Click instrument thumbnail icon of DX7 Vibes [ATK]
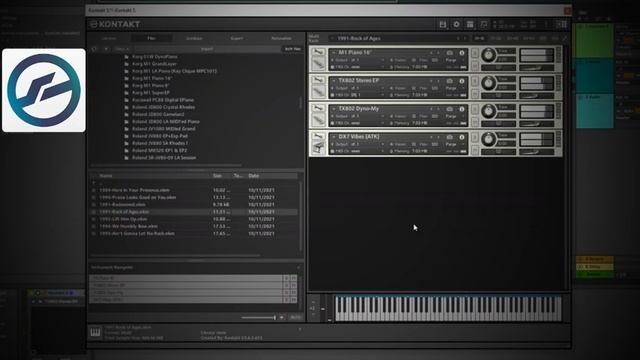 (x=318, y=148)
